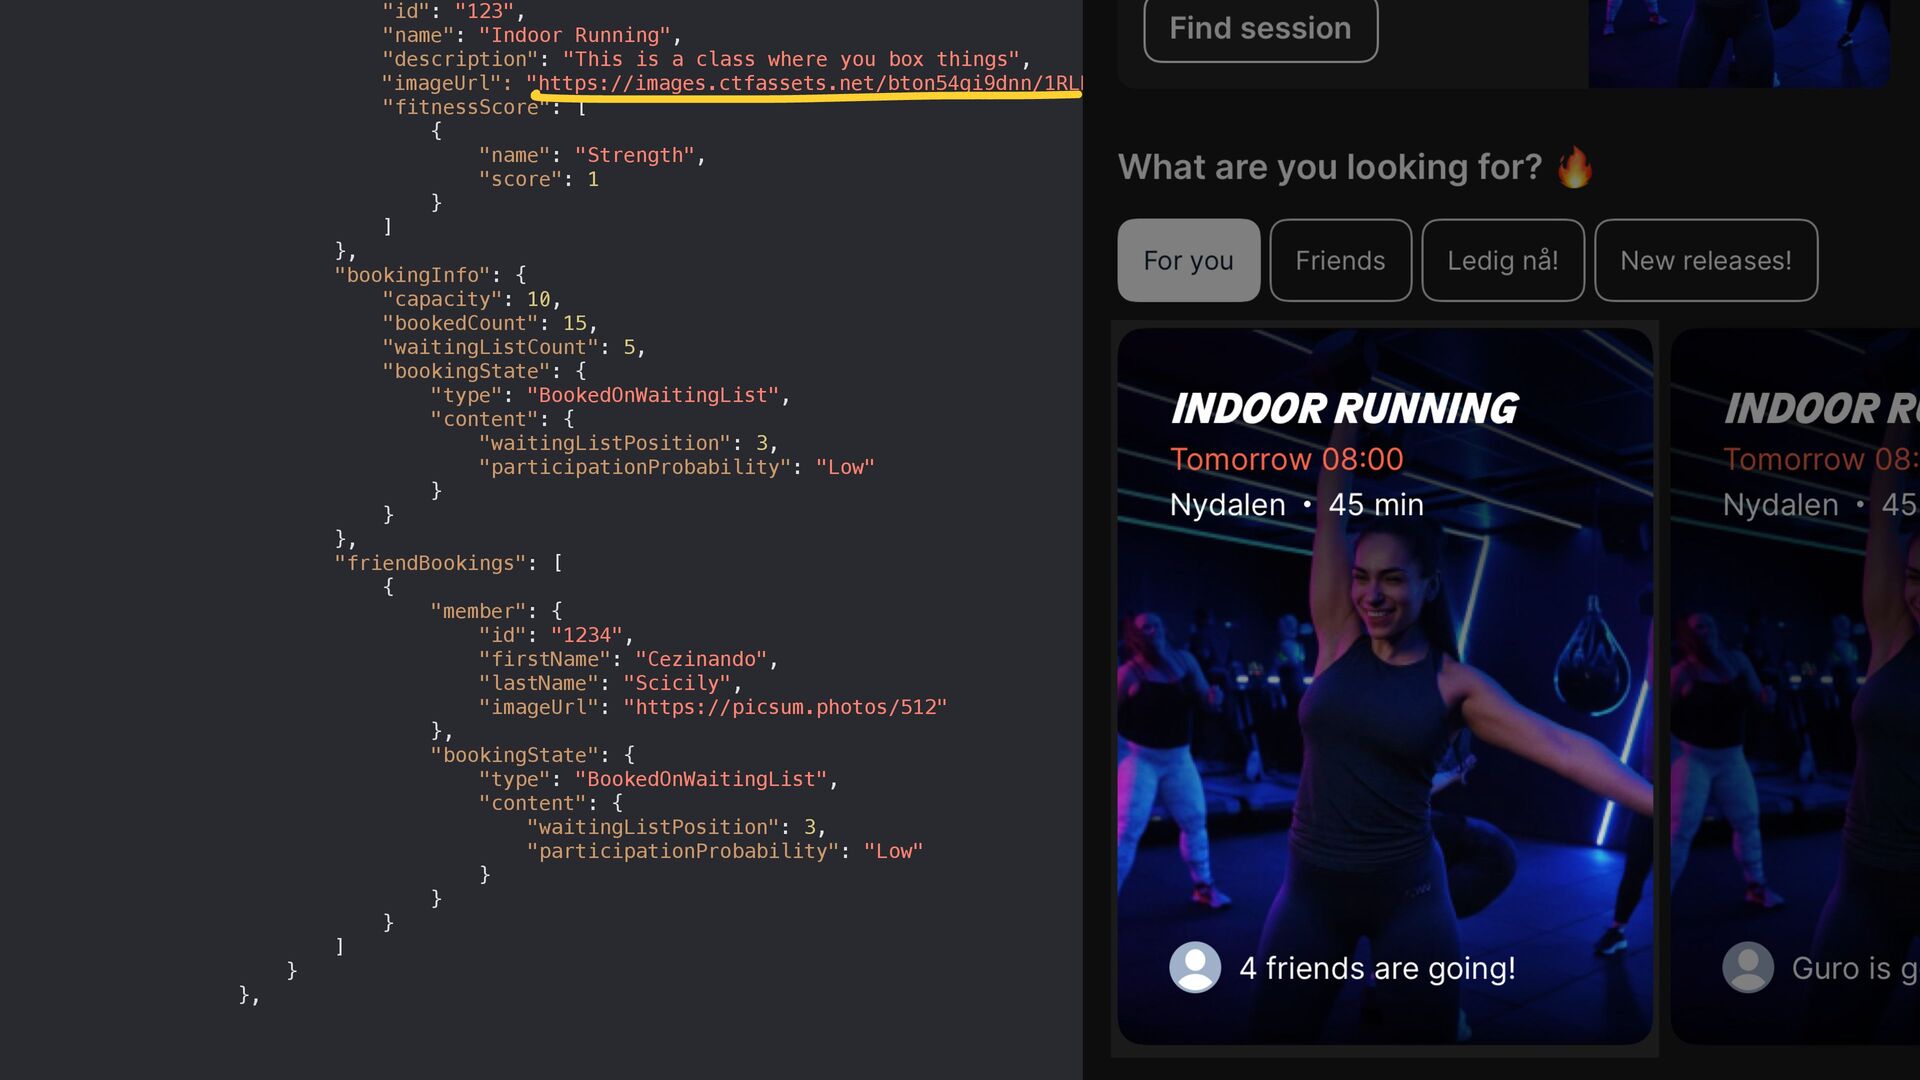Open the New releases! filter
The image size is (1920, 1080).
point(1705,260)
